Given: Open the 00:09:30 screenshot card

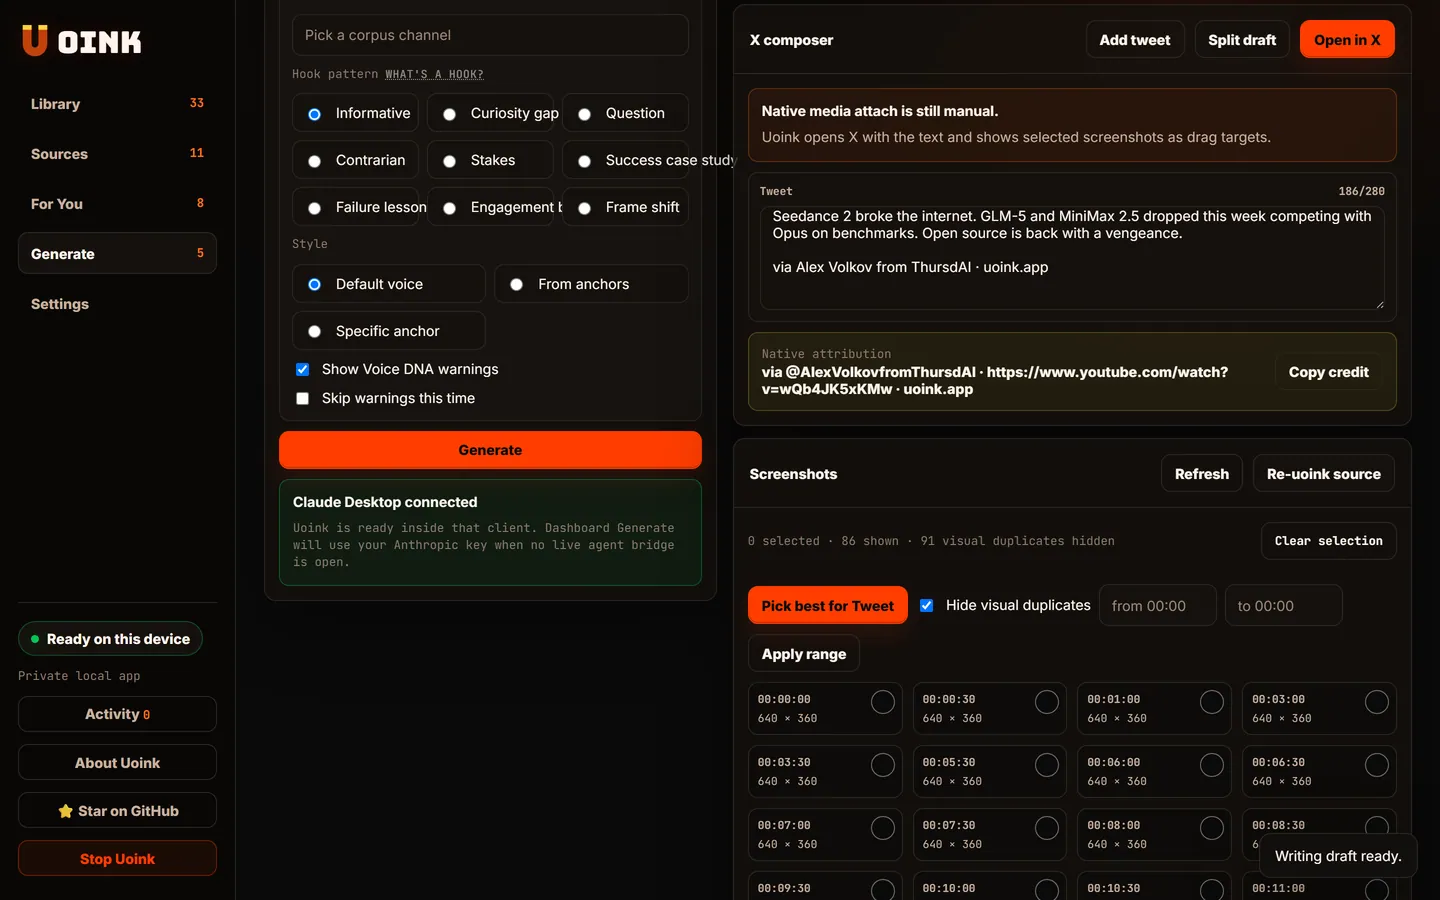Looking at the screenshot, I should 825,886.
